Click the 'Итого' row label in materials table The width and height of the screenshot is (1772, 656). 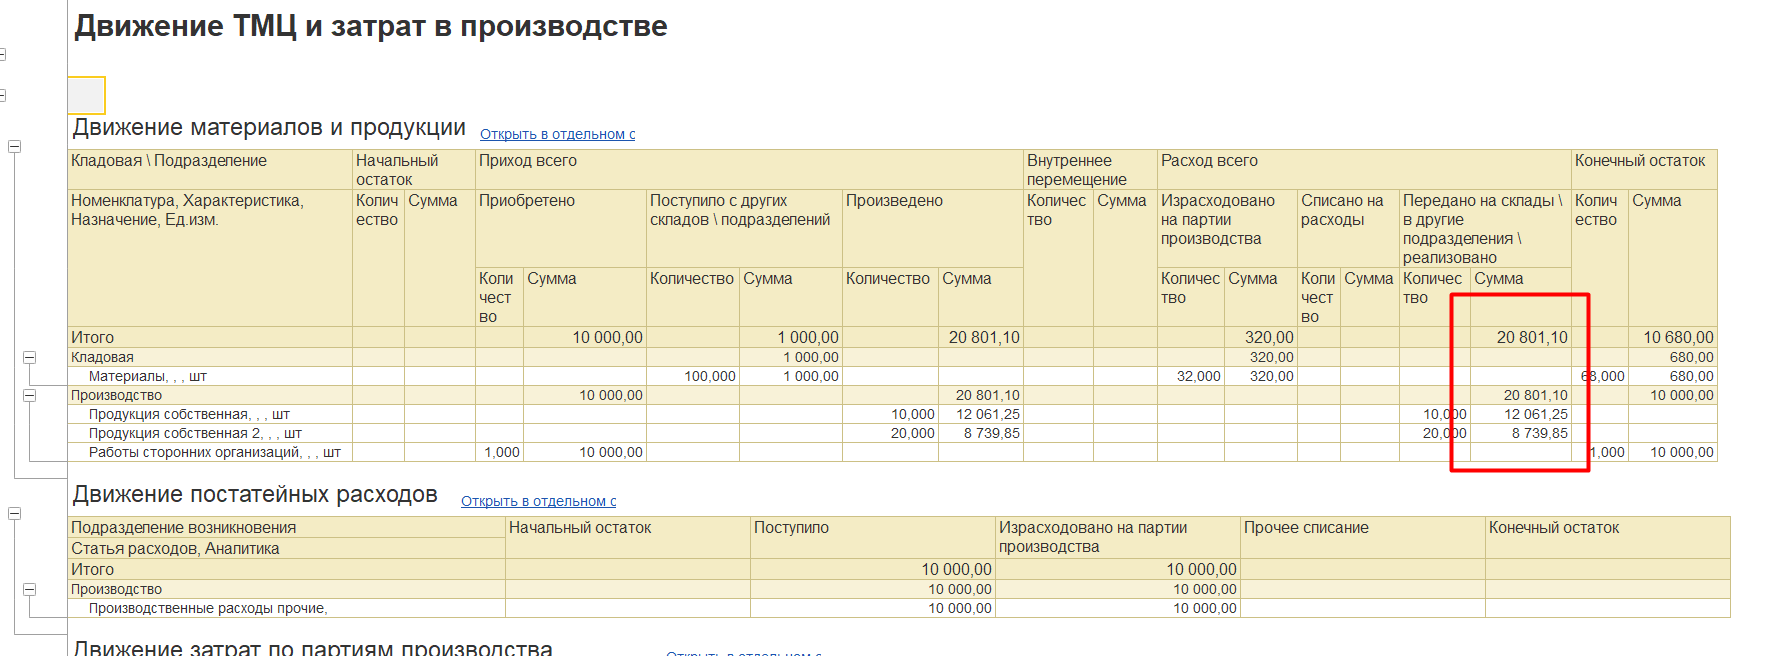coord(92,337)
